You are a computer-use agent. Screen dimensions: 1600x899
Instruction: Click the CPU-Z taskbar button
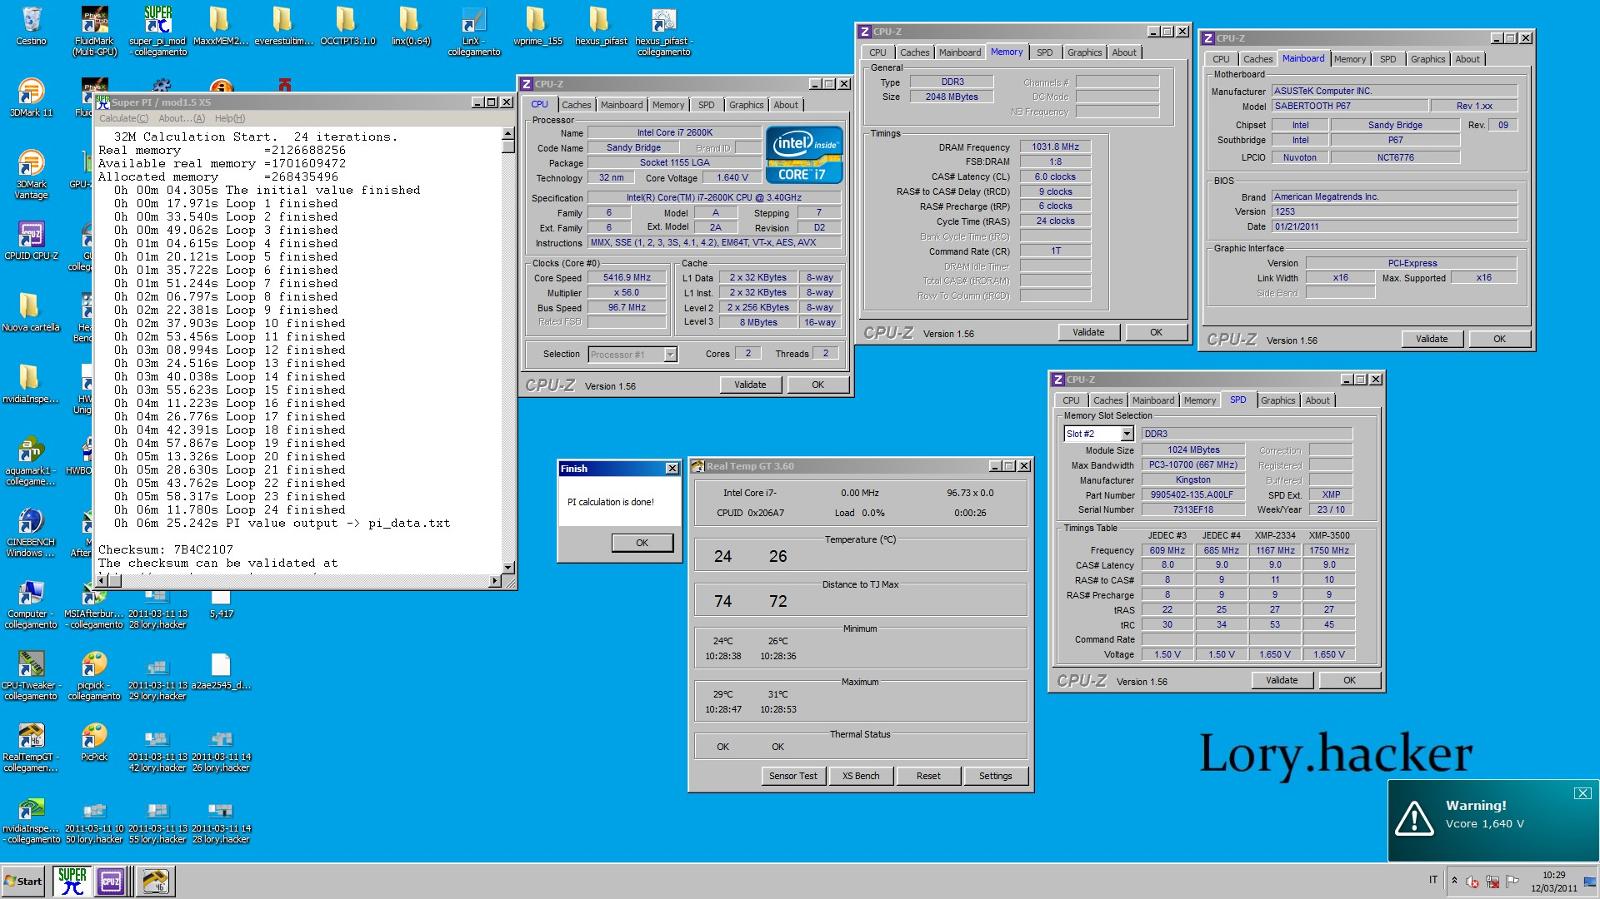point(112,881)
